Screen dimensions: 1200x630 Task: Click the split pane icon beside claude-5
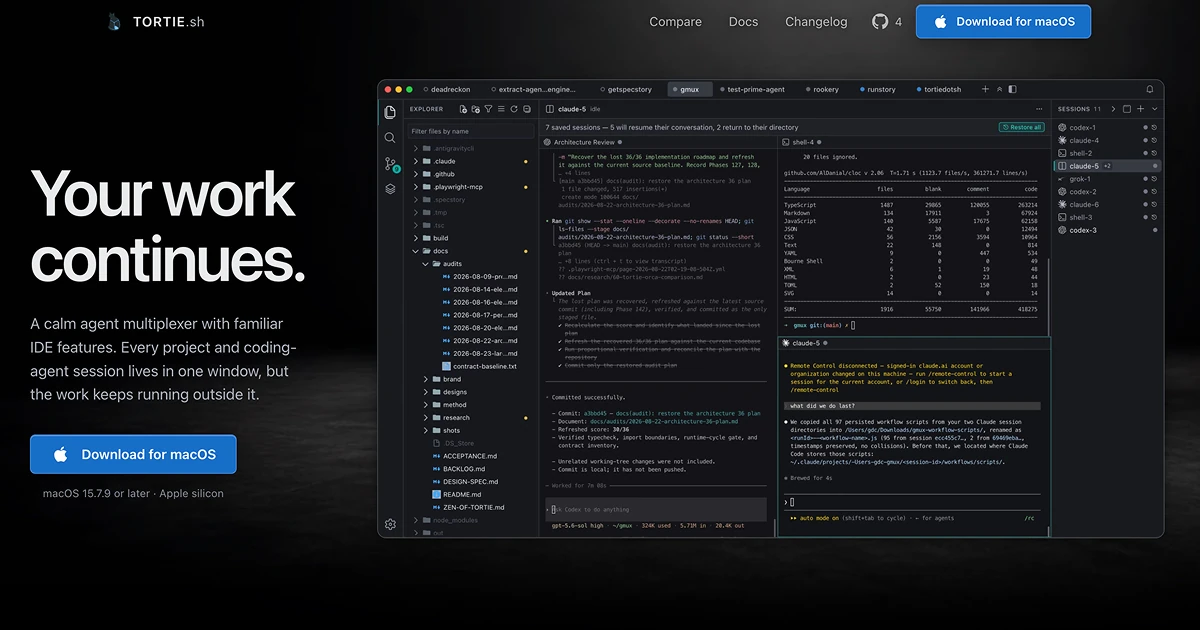click(x=549, y=109)
